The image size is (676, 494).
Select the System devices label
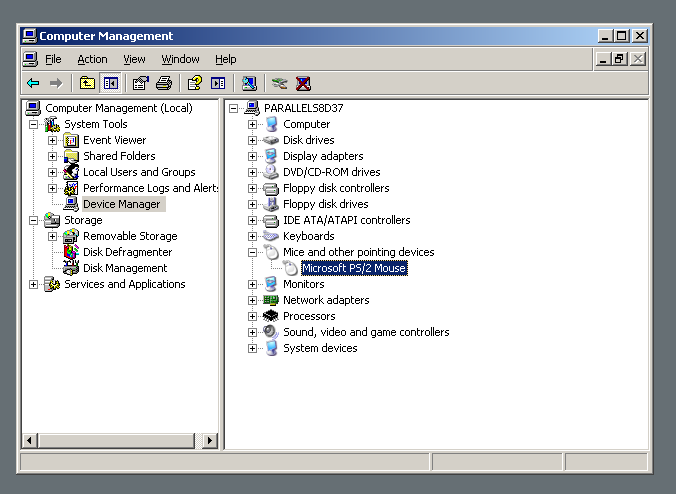pyautogui.click(x=320, y=348)
